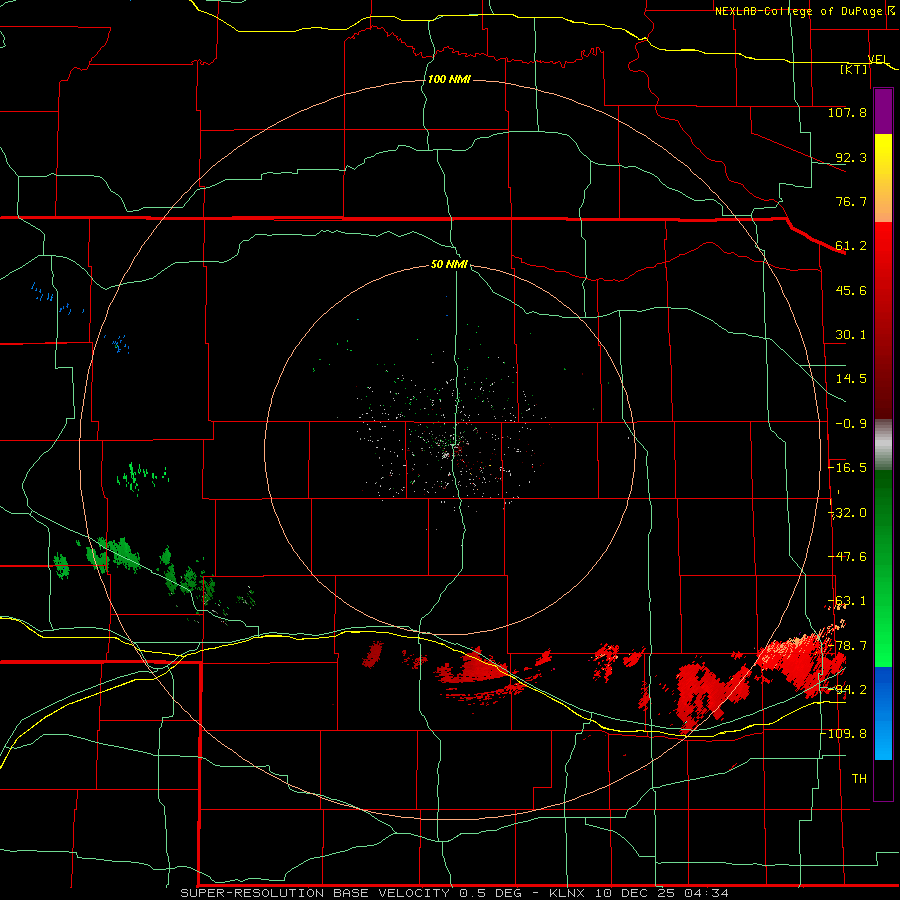The image size is (900, 900).
Task: Pick the purple segment of the velocity color bar
Action: point(883,111)
